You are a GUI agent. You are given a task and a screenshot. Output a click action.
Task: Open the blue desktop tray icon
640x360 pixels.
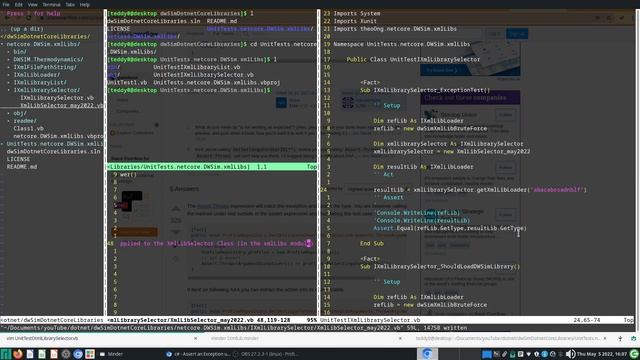pyautogui.click(x=487, y=354)
